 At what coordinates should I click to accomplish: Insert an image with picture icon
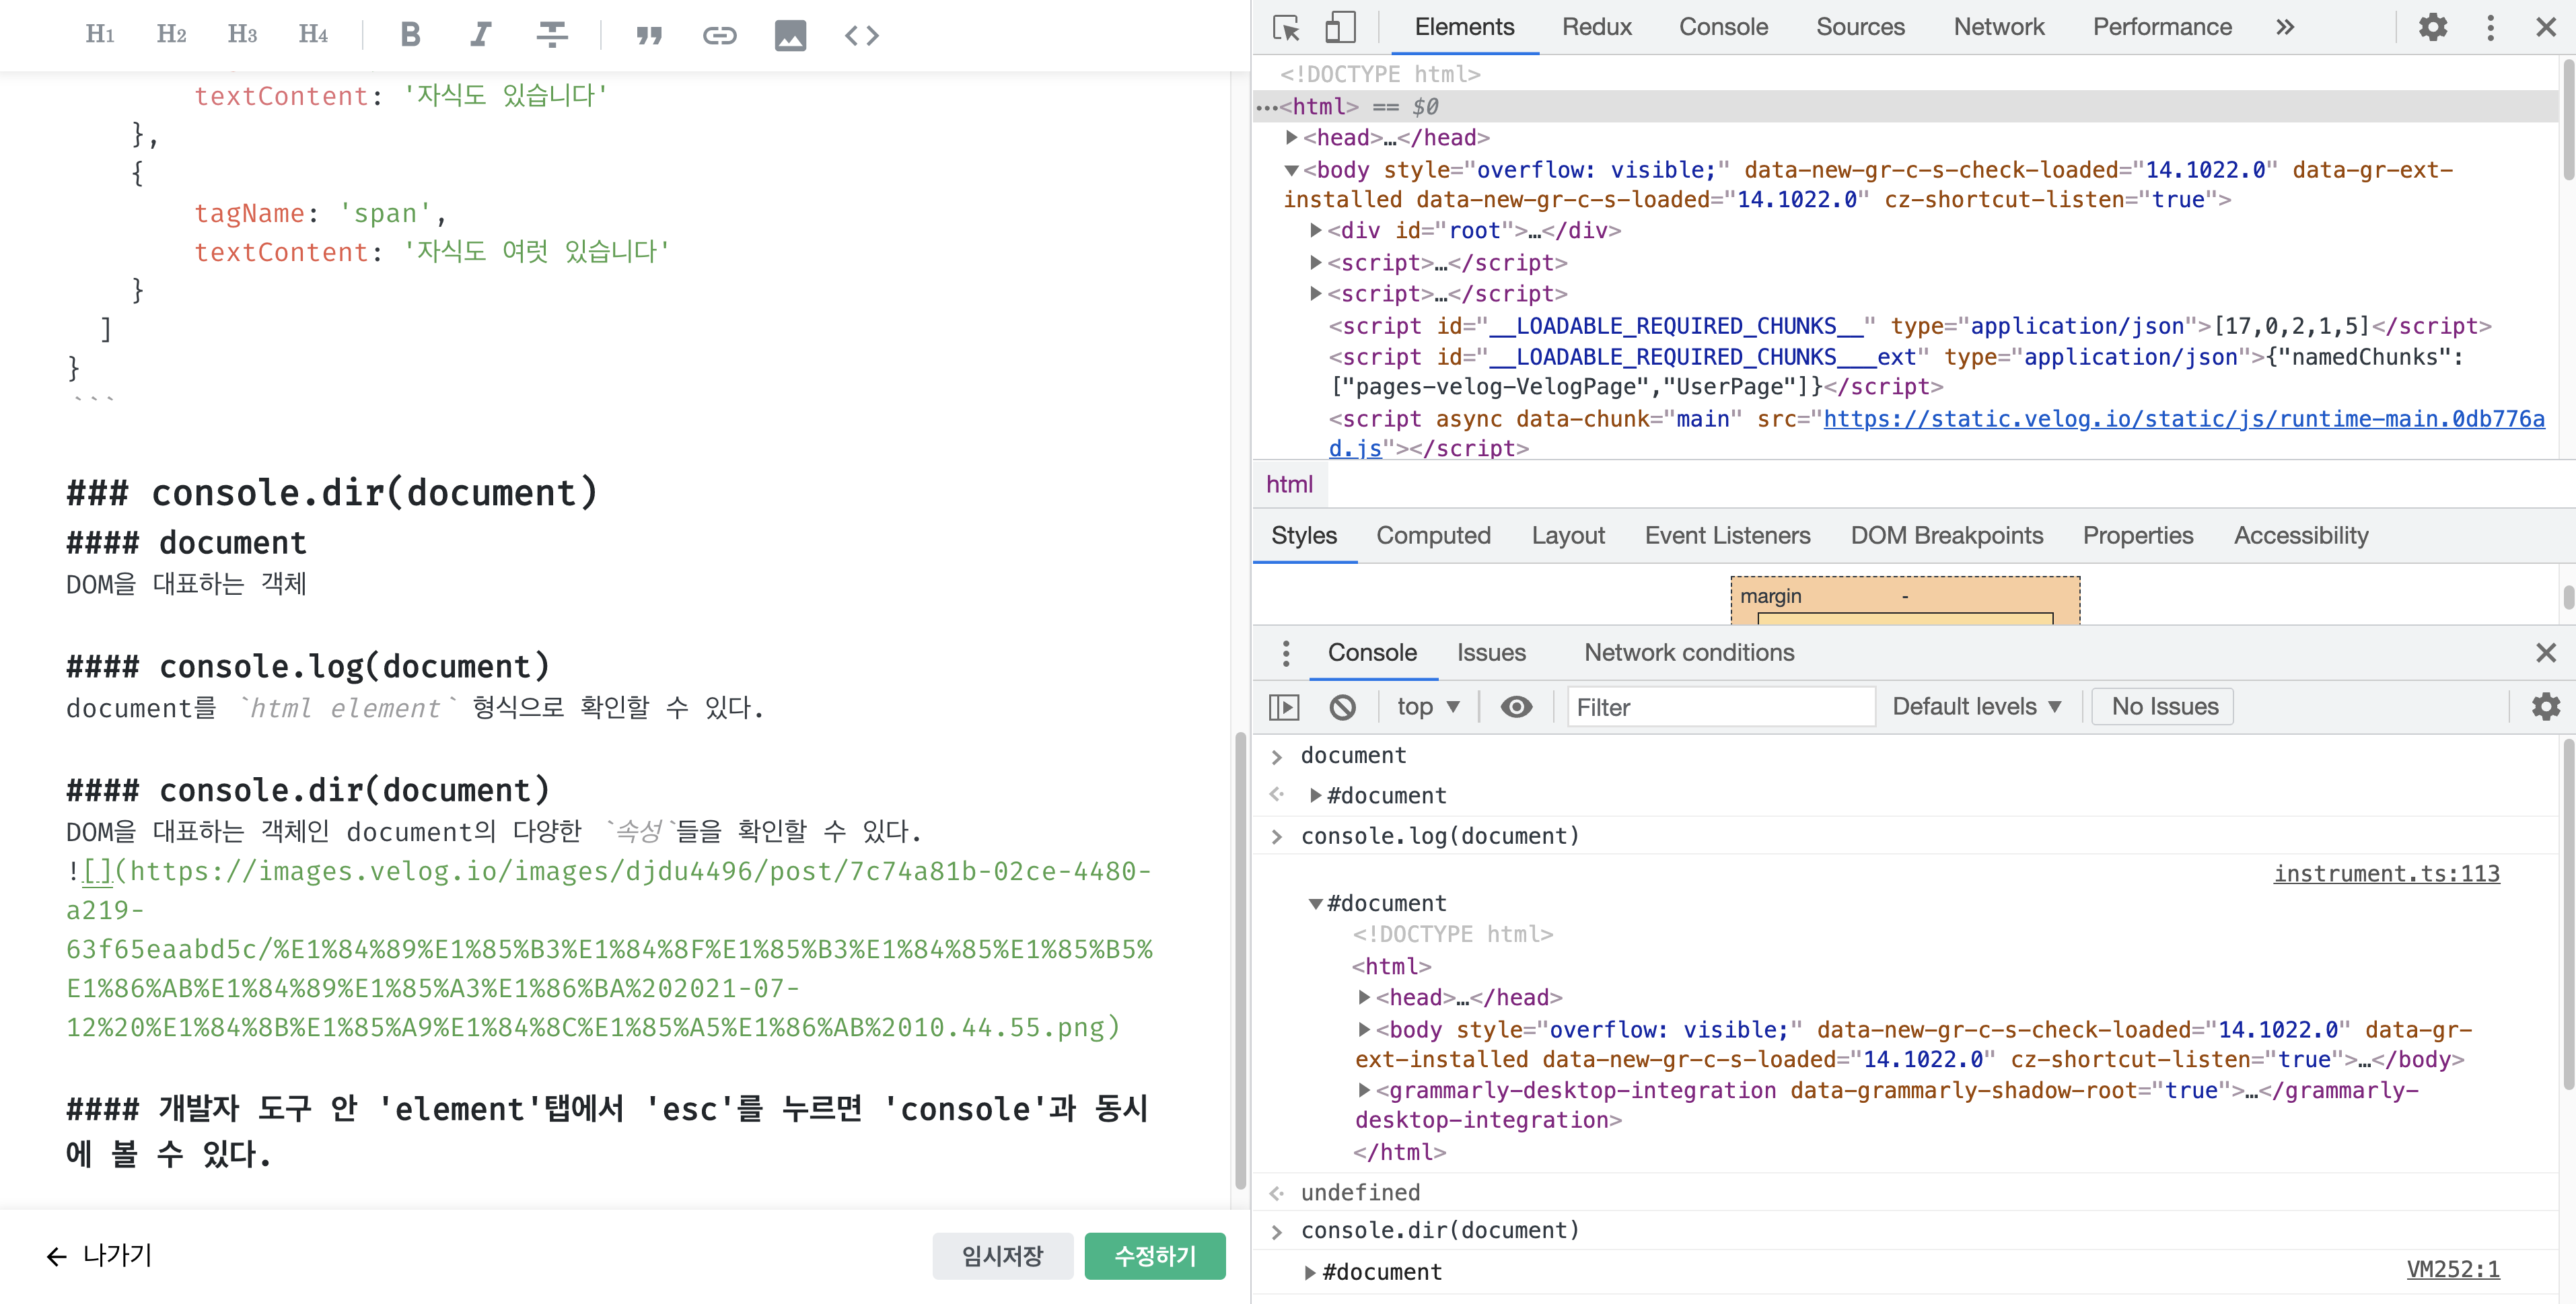(790, 36)
